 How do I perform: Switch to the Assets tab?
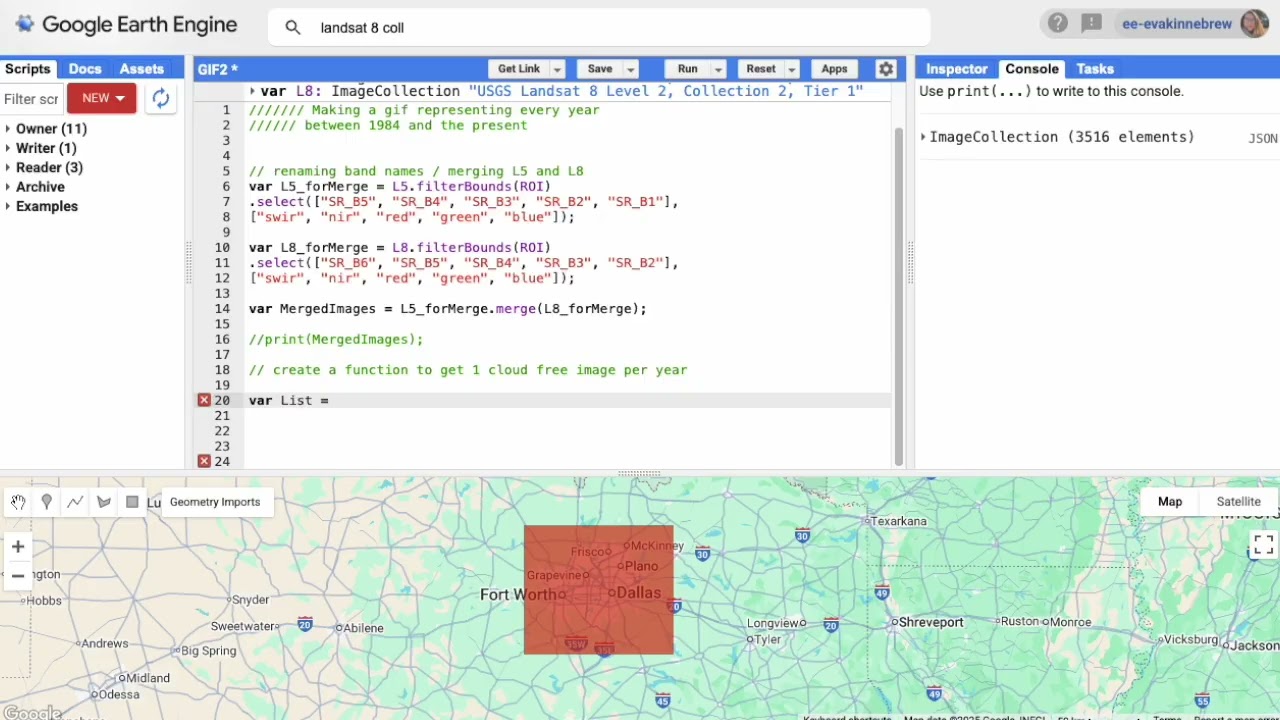tap(142, 69)
